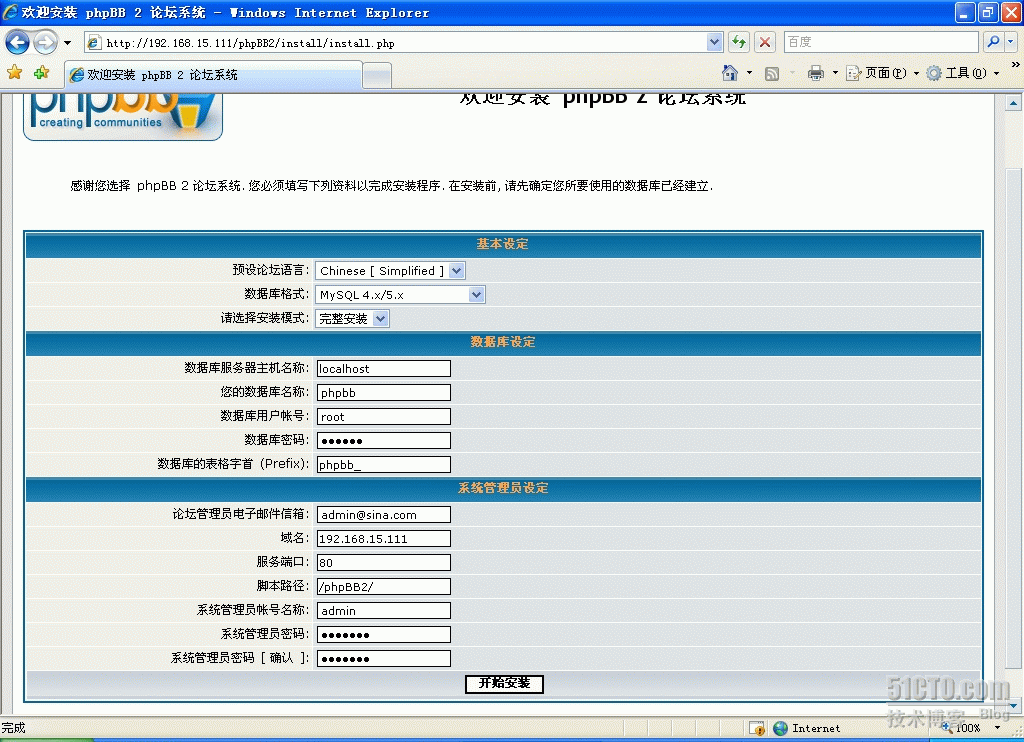
Task: Open the 完整安装 install mode dropdown
Action: (352, 319)
